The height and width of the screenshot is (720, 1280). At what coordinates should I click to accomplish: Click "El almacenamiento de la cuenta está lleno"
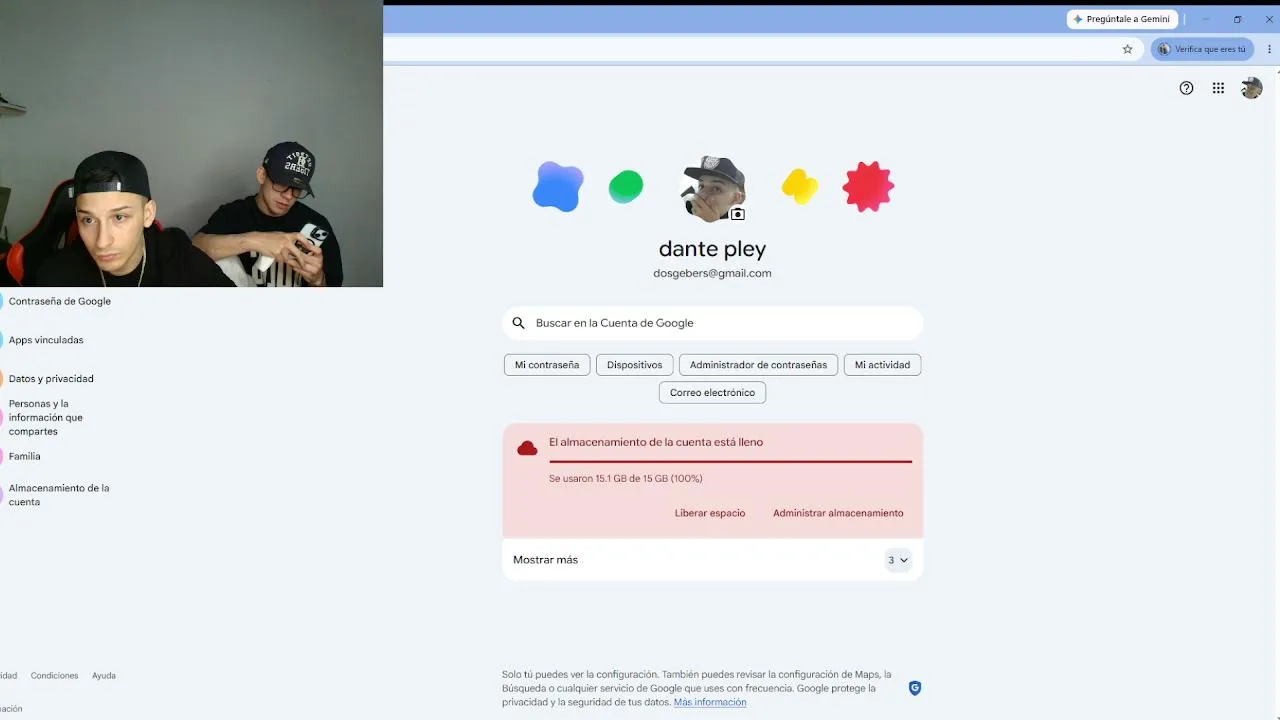(656, 442)
